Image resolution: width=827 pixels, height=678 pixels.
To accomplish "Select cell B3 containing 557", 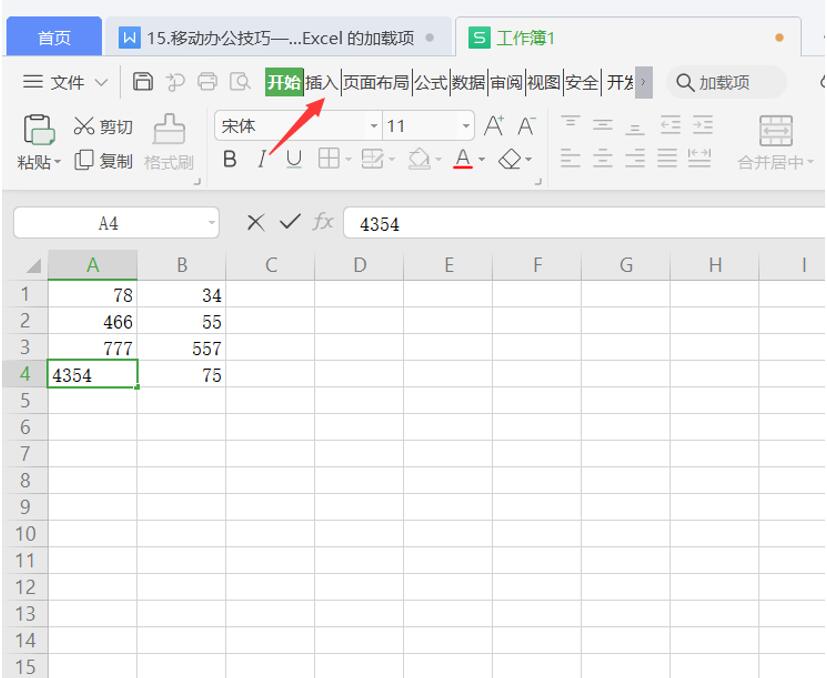I will point(181,348).
